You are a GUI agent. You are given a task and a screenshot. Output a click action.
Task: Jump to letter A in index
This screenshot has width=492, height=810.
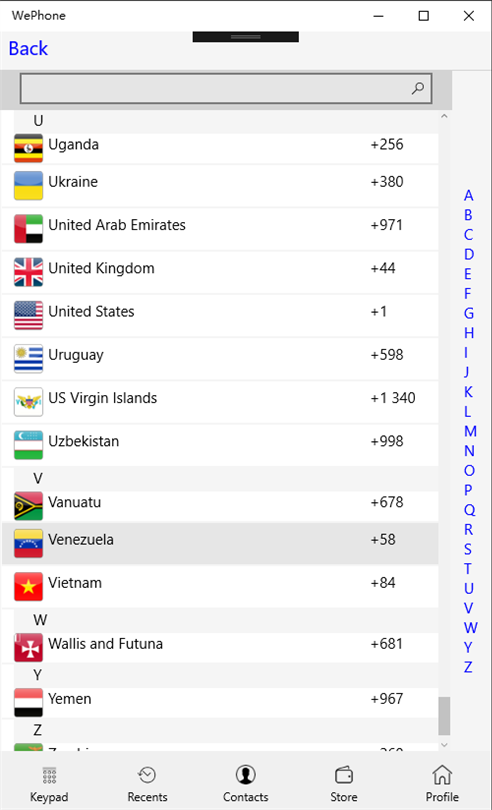point(468,195)
